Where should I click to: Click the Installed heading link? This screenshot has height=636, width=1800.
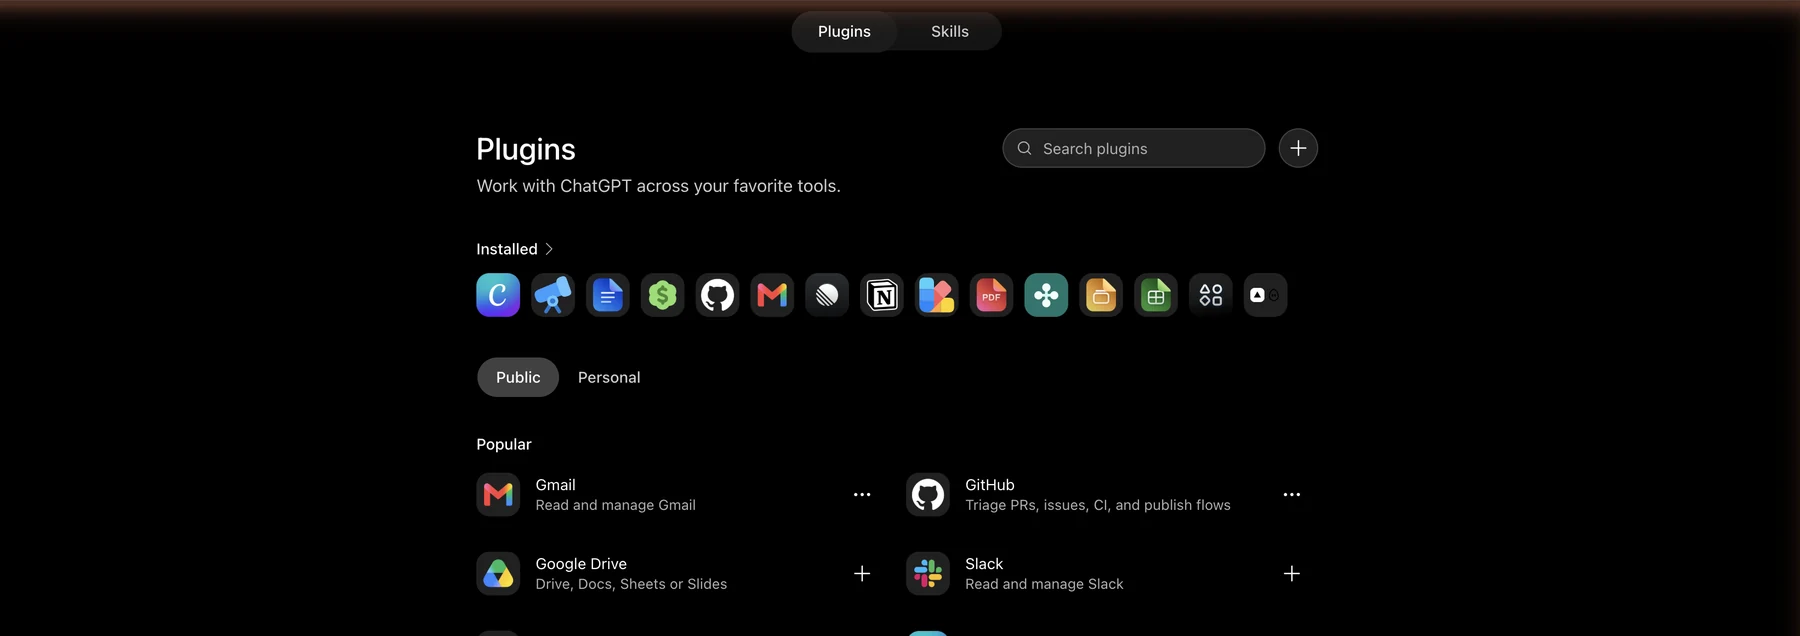pyautogui.click(x=507, y=249)
